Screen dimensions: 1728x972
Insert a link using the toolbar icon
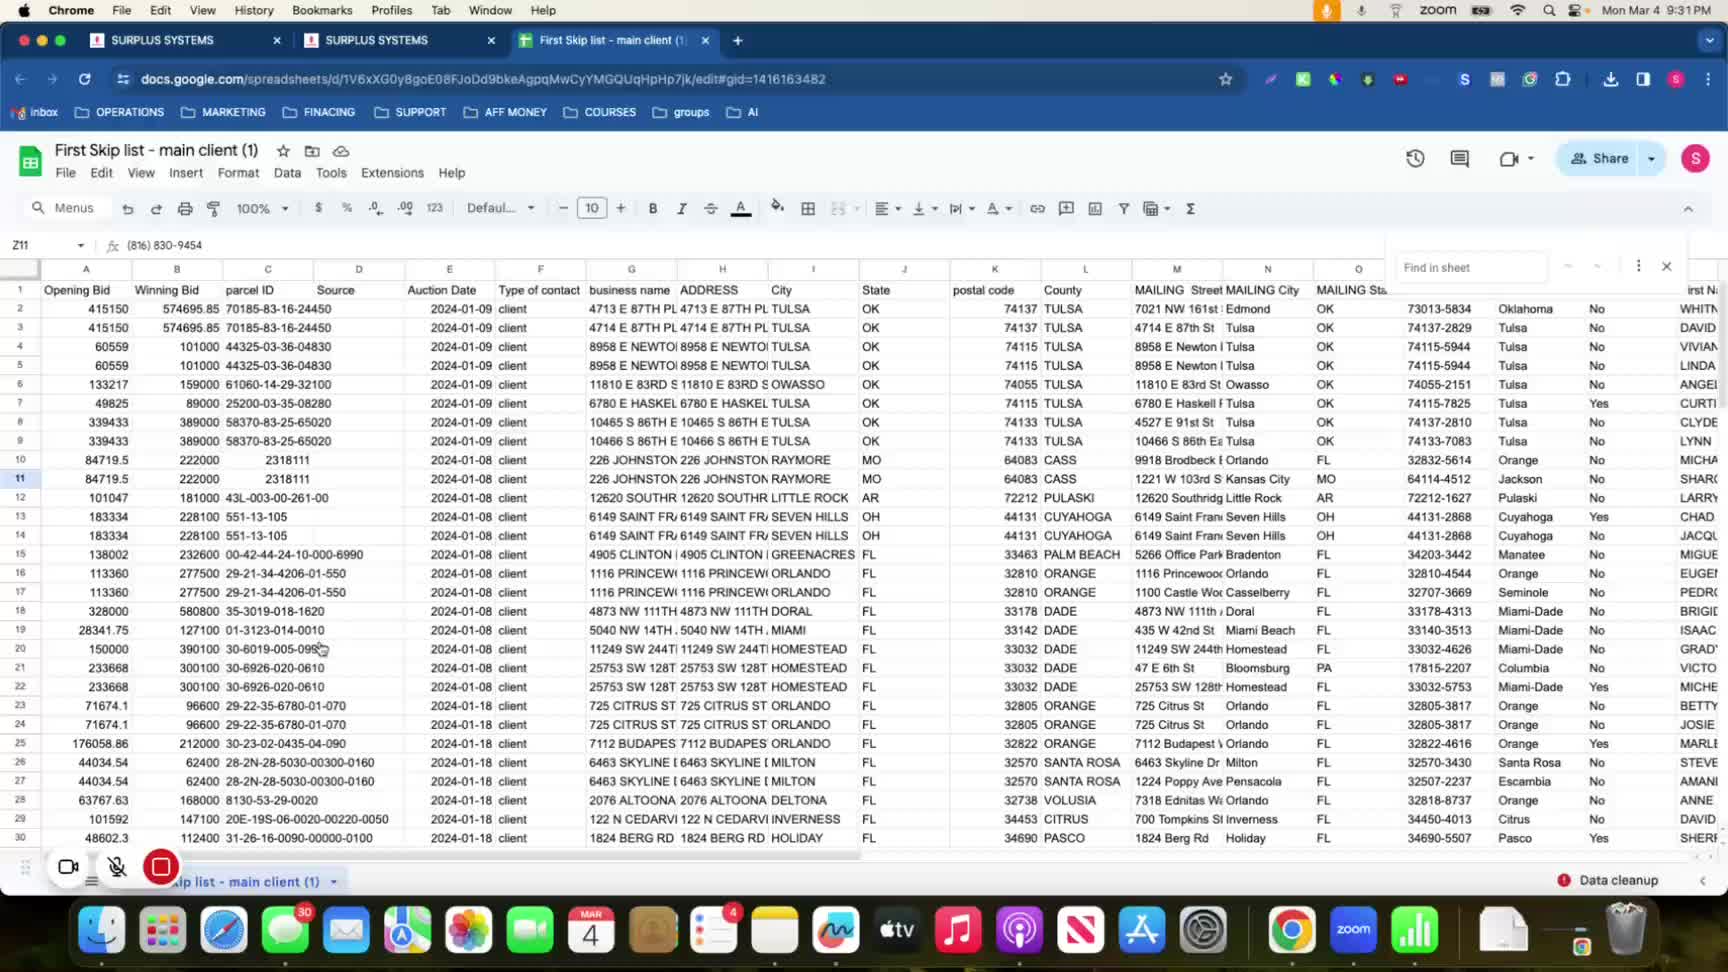1037,209
